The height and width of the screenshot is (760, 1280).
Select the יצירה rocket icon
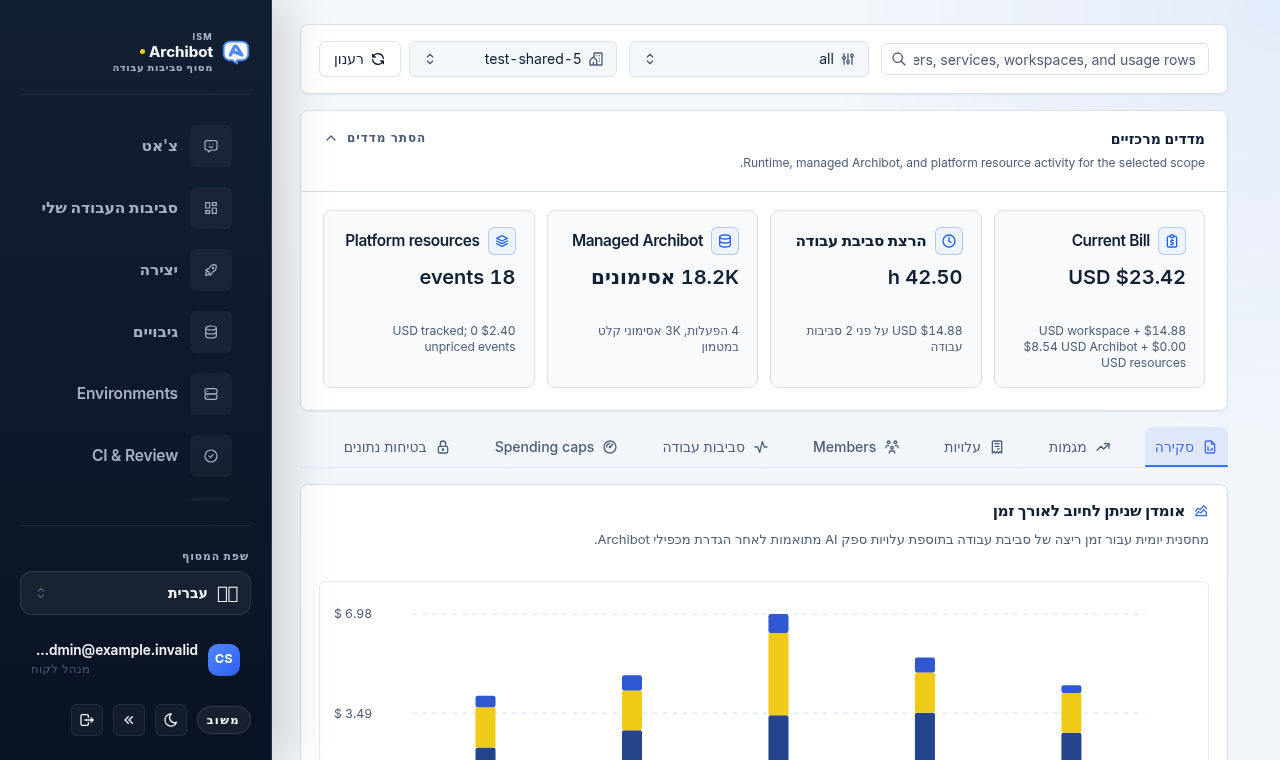[211, 270]
